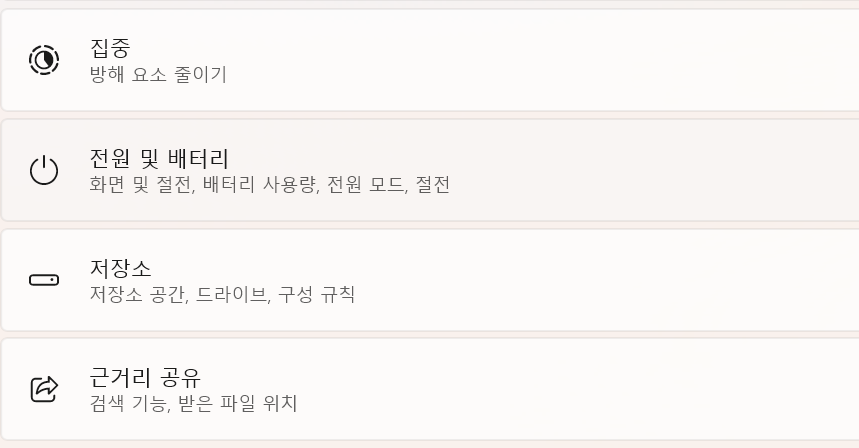Select the 화면 및 절전, 배터리 사용량 description
The image size is (859, 448).
(270, 184)
